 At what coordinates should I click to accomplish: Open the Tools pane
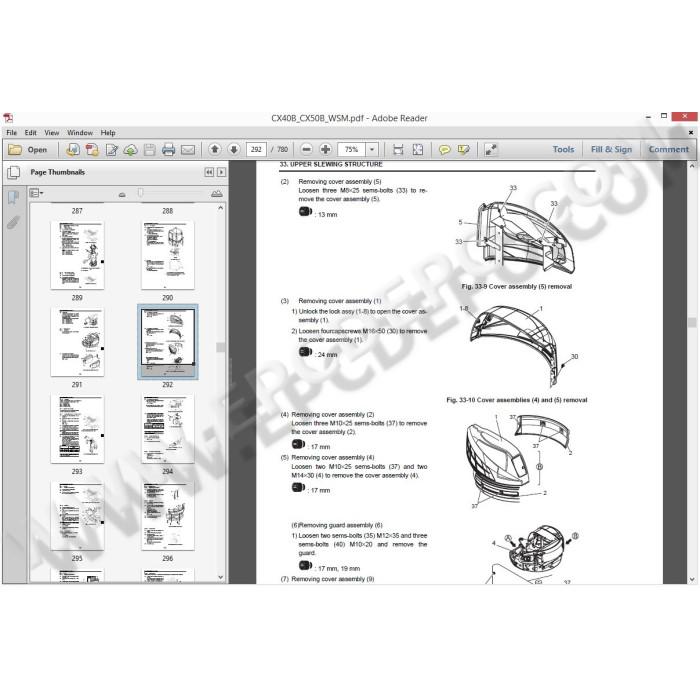tap(563, 150)
